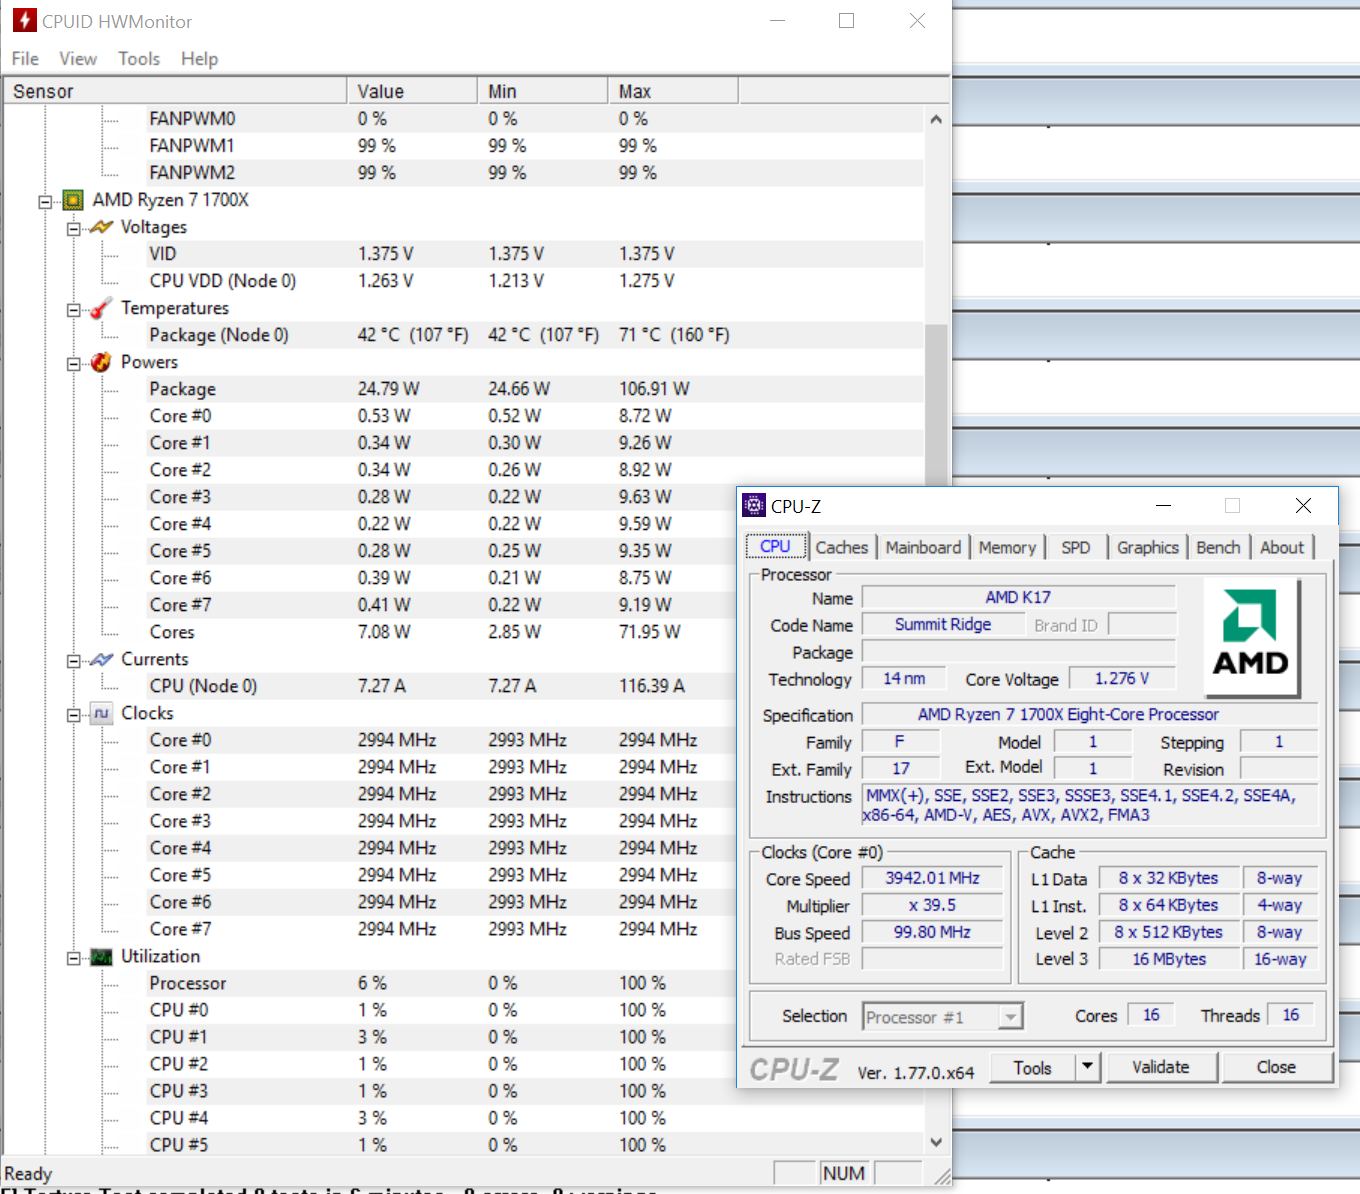1360x1194 pixels.
Task: Select the Package power row
Action: [x=183, y=389]
